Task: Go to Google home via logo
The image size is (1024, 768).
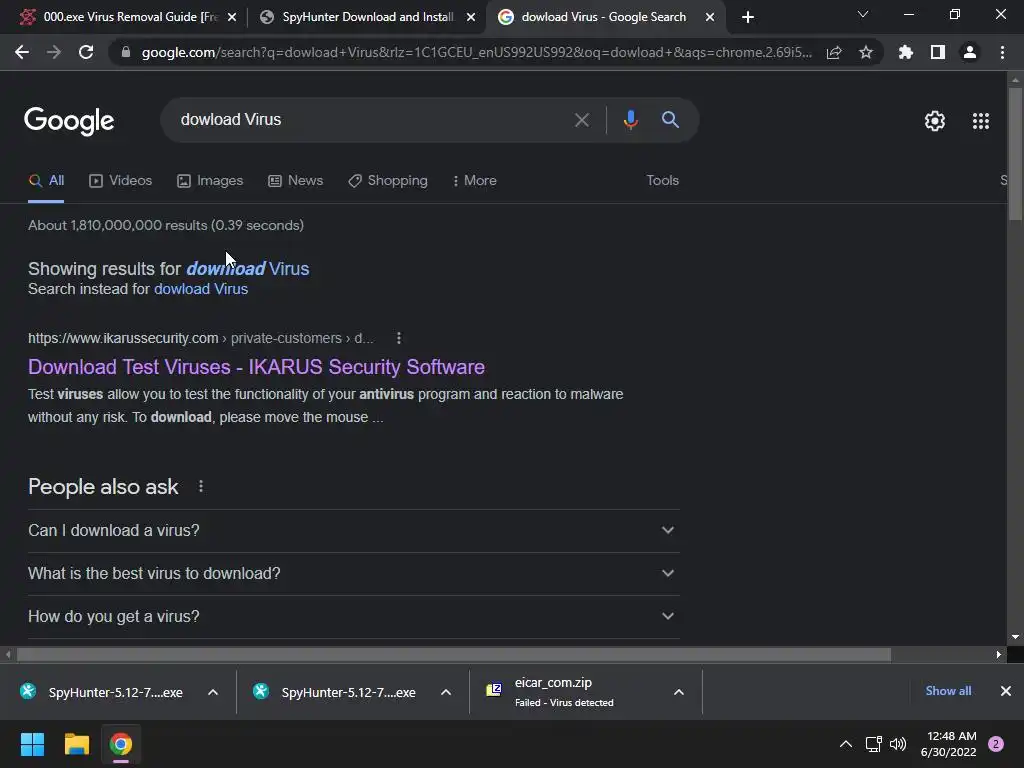Action: click(69, 121)
